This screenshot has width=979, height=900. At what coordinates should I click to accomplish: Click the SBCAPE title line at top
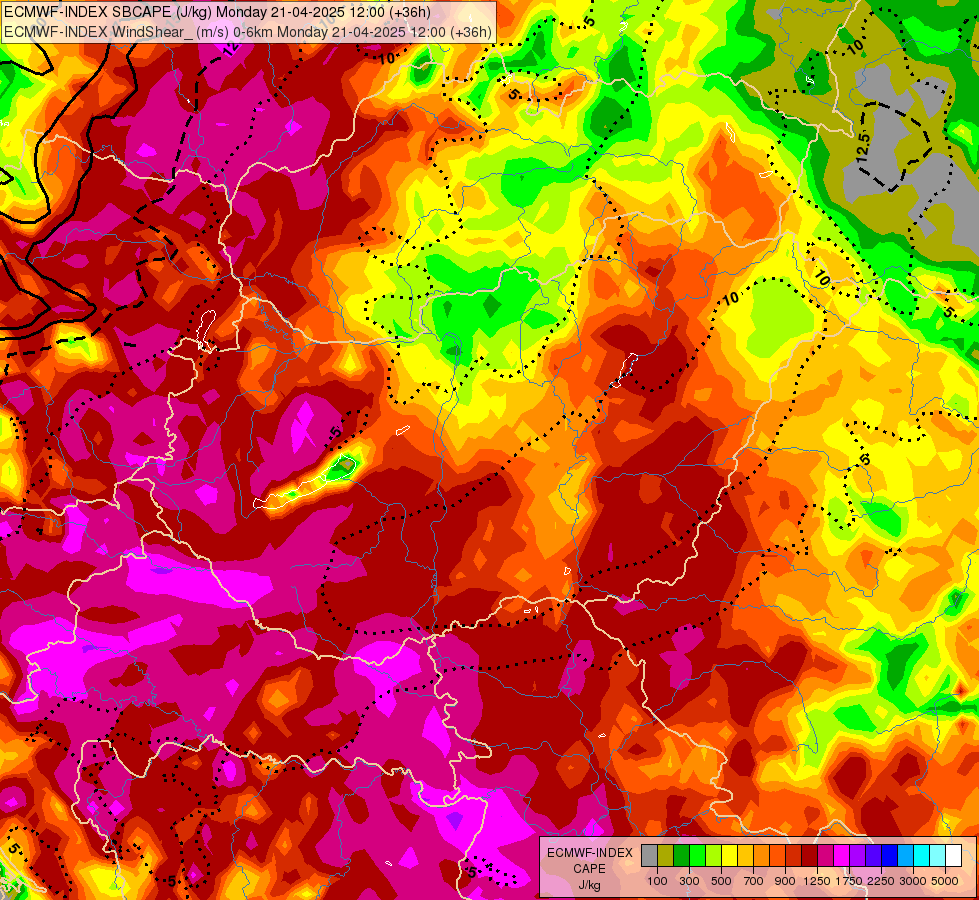[217, 12]
